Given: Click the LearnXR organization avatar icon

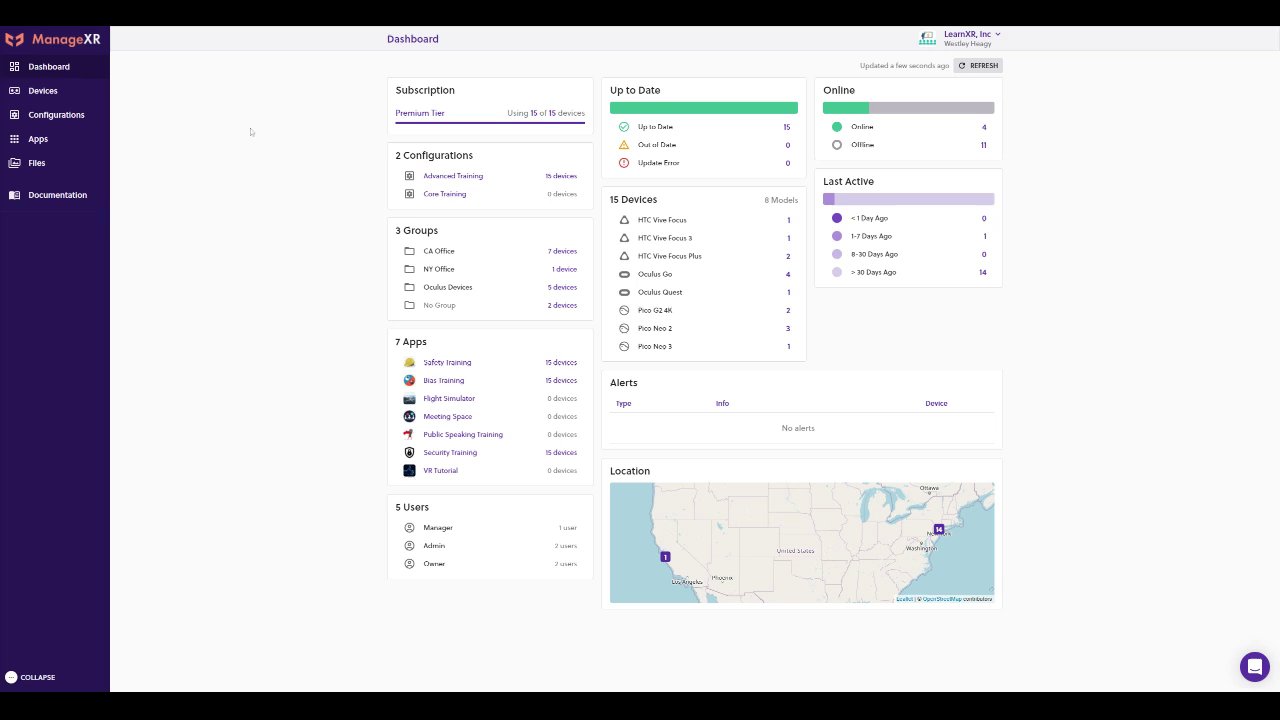Looking at the screenshot, I should pyautogui.click(x=927, y=38).
